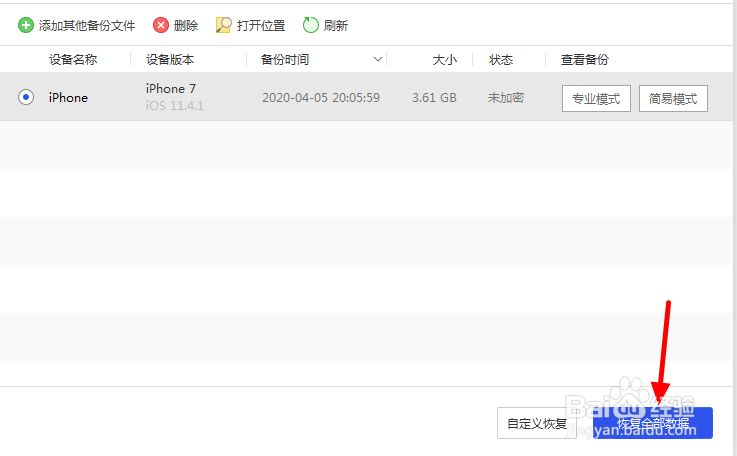Click 添加其他备份文件 label
The width and height of the screenshot is (737, 456).
pos(87,25)
